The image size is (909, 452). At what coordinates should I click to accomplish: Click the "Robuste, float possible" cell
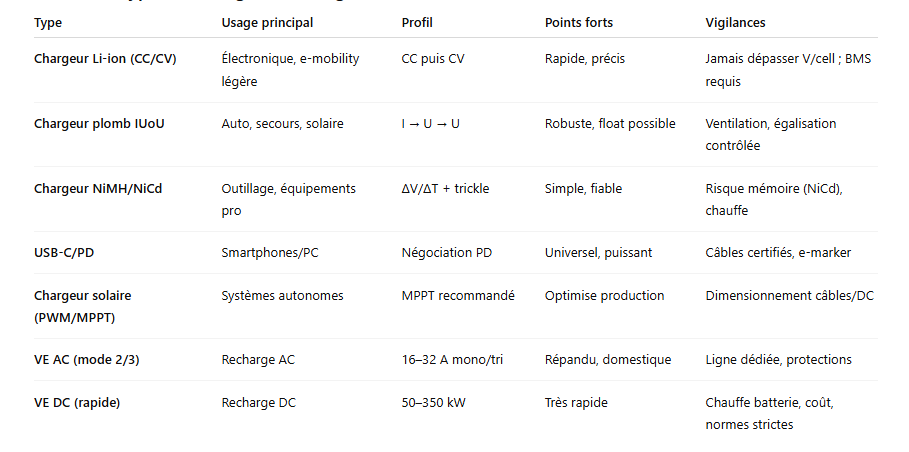(610, 124)
